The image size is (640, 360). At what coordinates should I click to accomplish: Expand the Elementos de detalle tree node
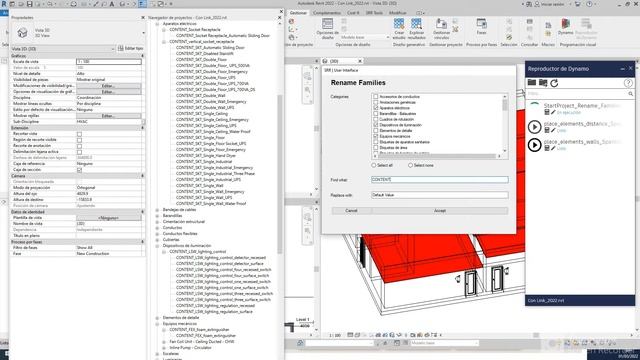point(158,318)
